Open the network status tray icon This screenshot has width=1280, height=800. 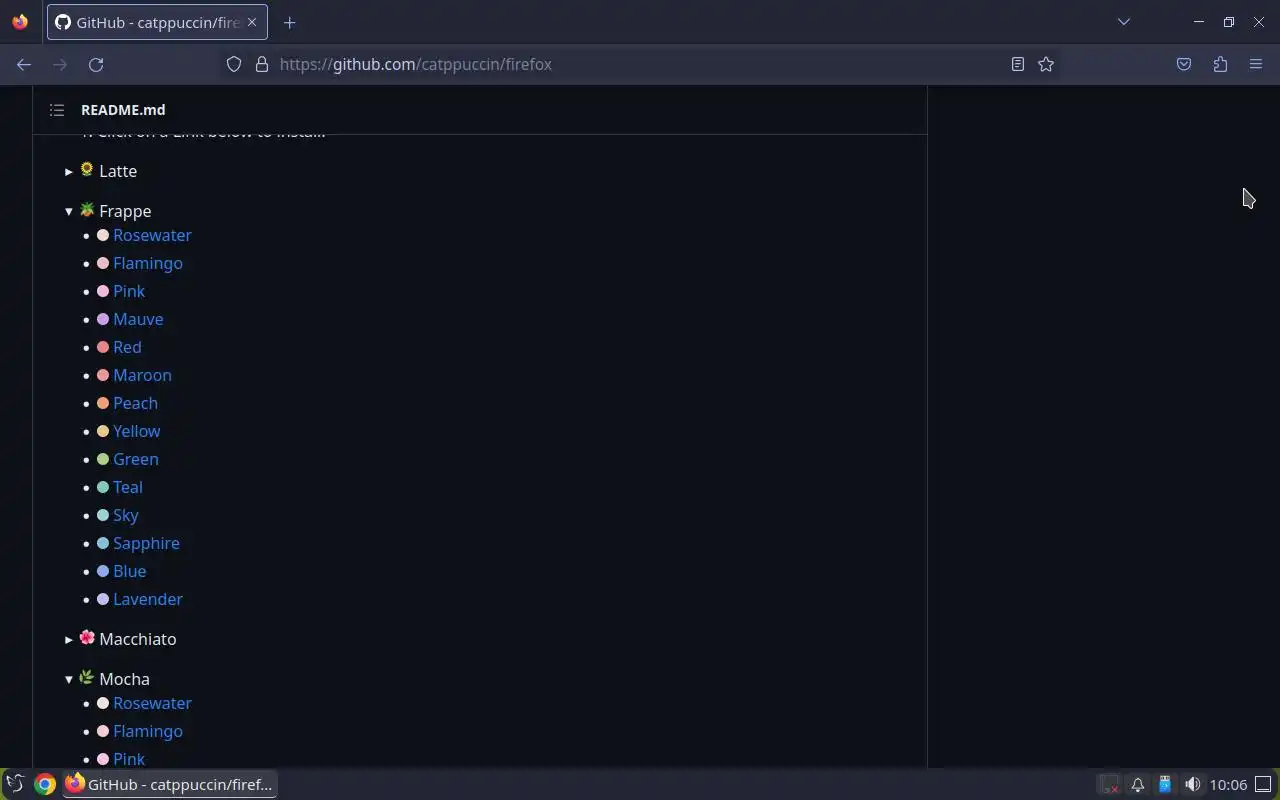pyautogui.click(x=1110, y=784)
